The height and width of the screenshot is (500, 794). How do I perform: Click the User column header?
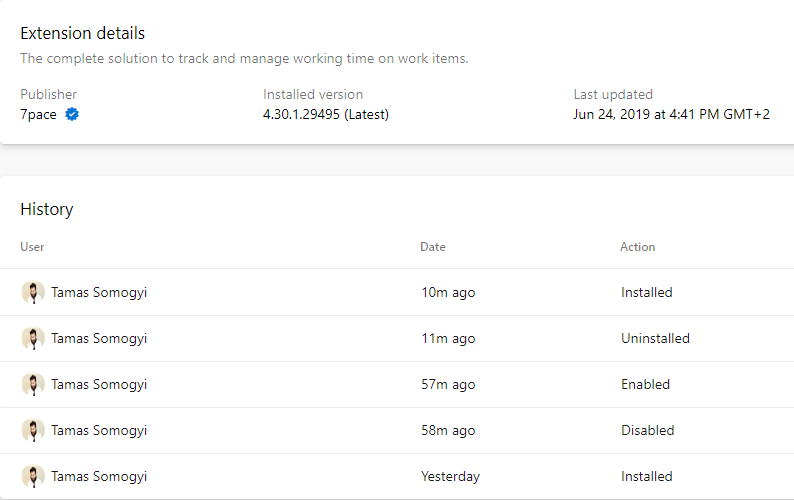[32, 247]
